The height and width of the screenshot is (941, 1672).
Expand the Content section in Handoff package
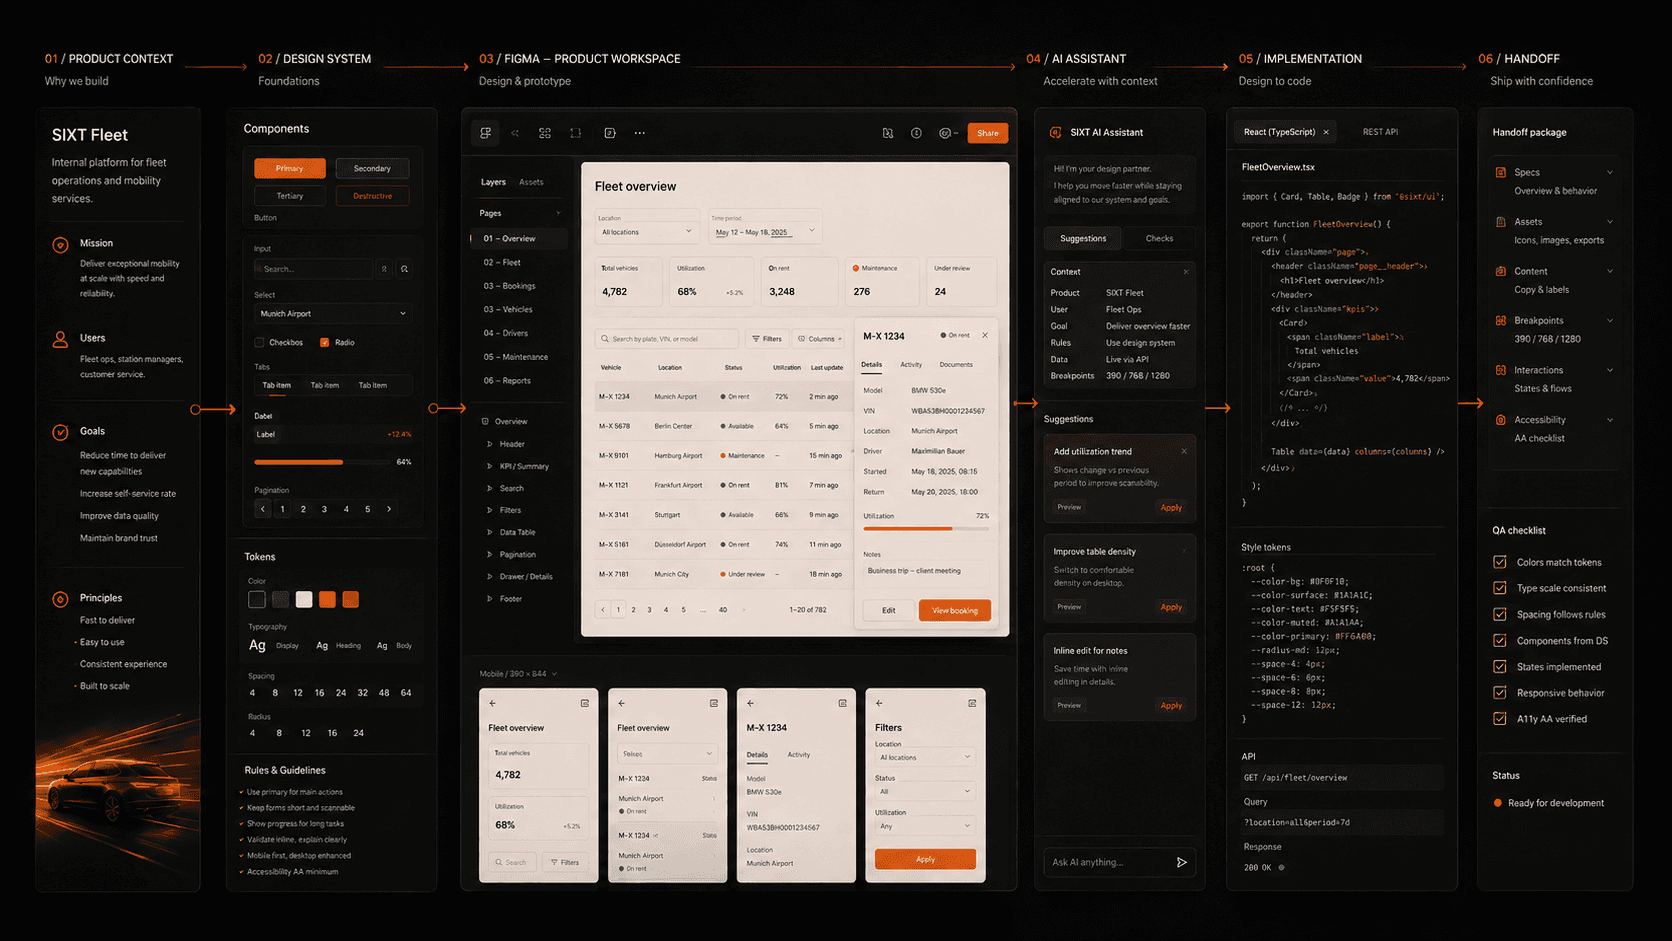(x=1609, y=271)
